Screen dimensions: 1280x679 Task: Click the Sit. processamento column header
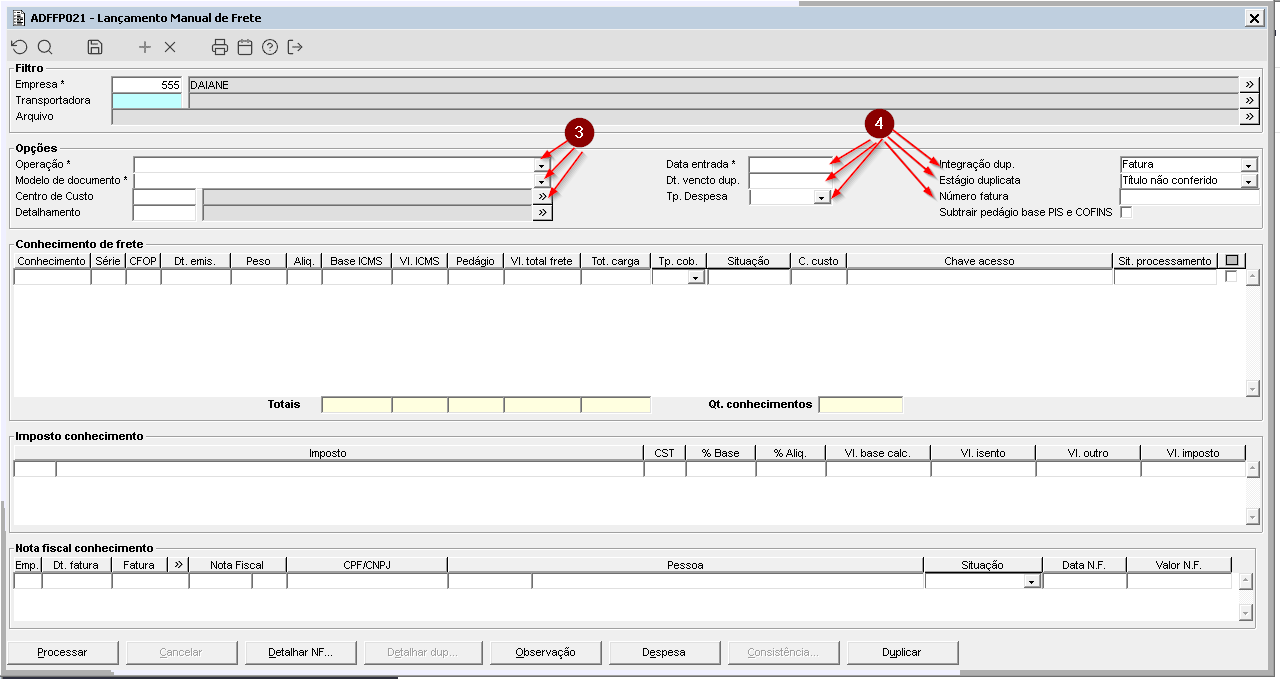click(1165, 261)
